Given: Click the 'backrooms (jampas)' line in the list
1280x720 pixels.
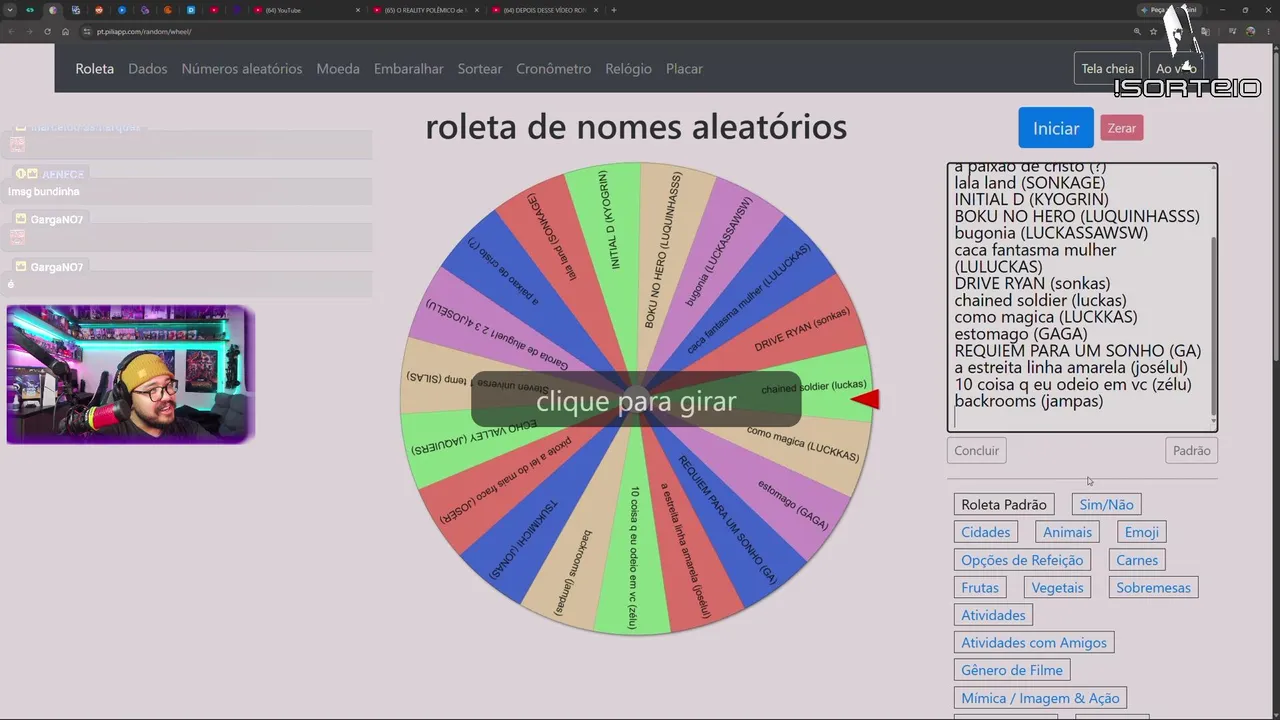Looking at the screenshot, I should pos(1029,401).
